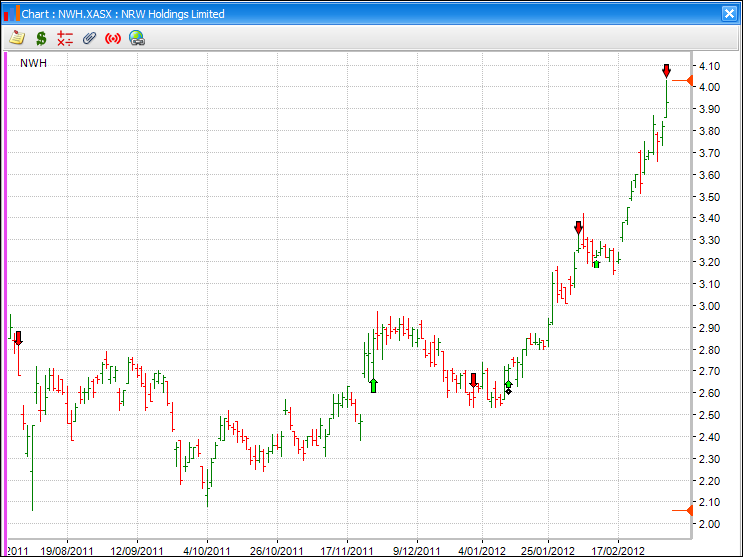Click the 17/11/2011 date label
The width and height of the screenshot is (743, 557).
point(347,551)
